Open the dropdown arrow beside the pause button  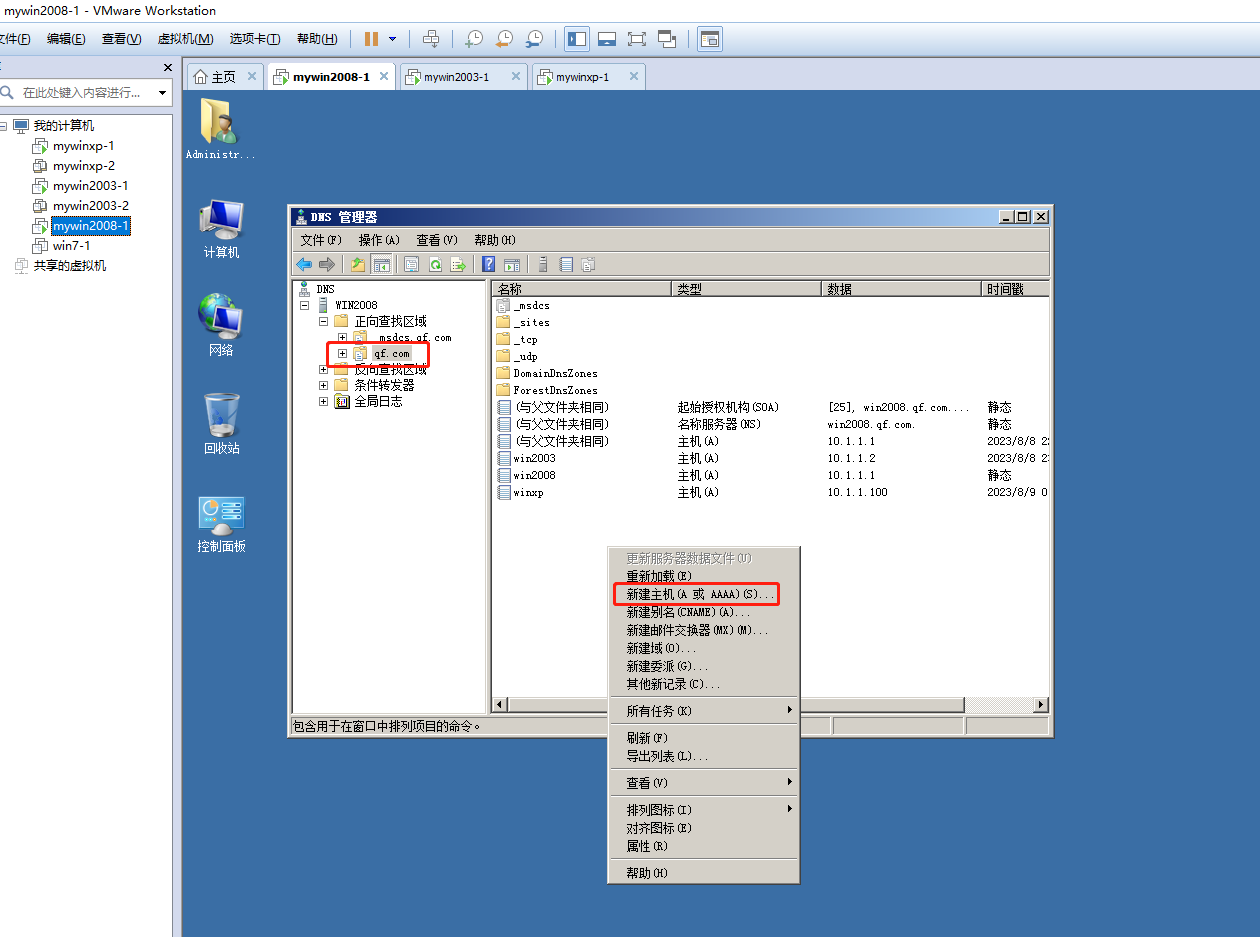tap(392, 39)
